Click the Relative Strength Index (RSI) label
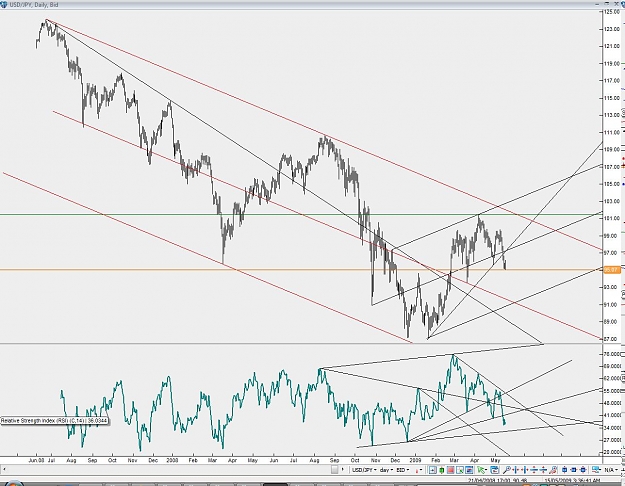Viewport: 625px width, 486px height. click(x=54, y=421)
